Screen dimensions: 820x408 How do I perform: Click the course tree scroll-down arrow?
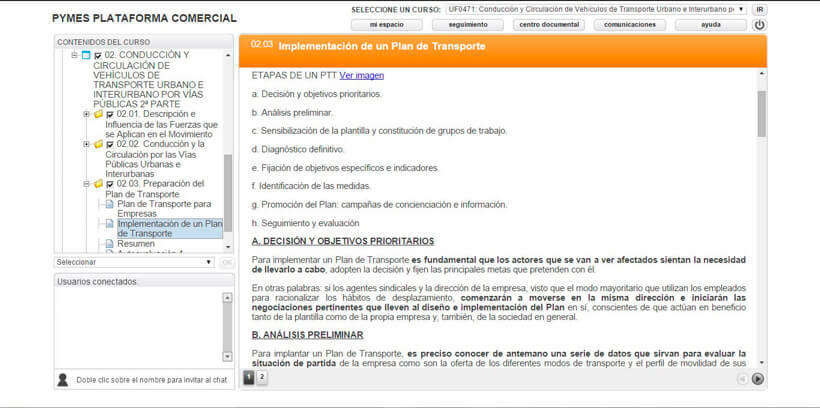pos(227,247)
